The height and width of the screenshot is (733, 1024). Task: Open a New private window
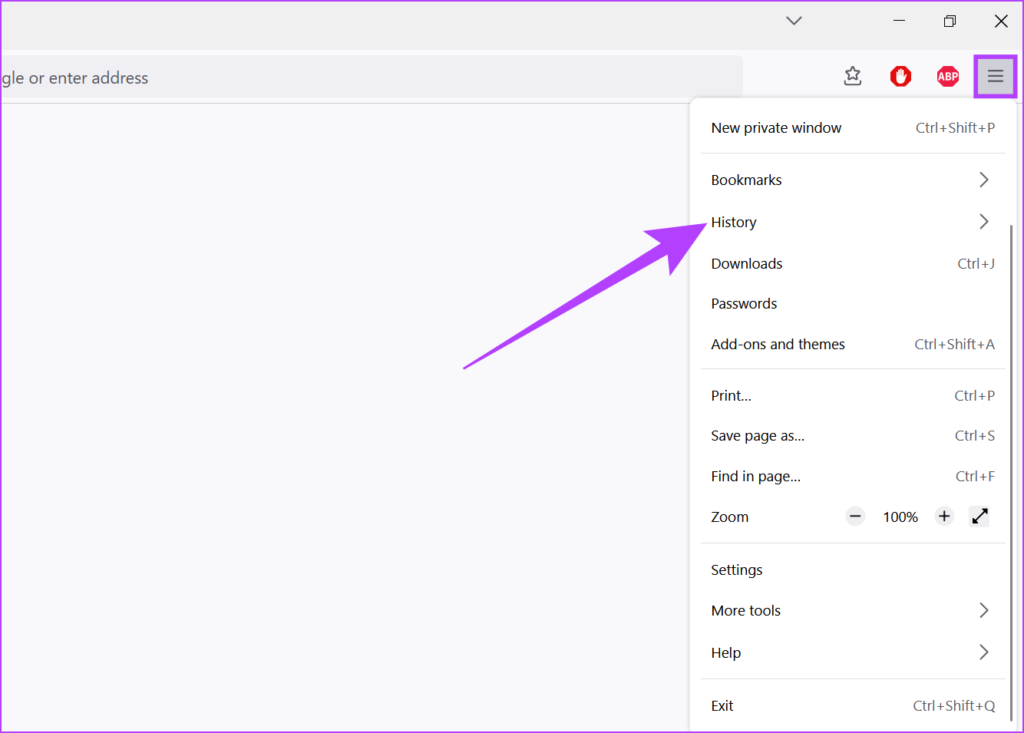(x=776, y=127)
